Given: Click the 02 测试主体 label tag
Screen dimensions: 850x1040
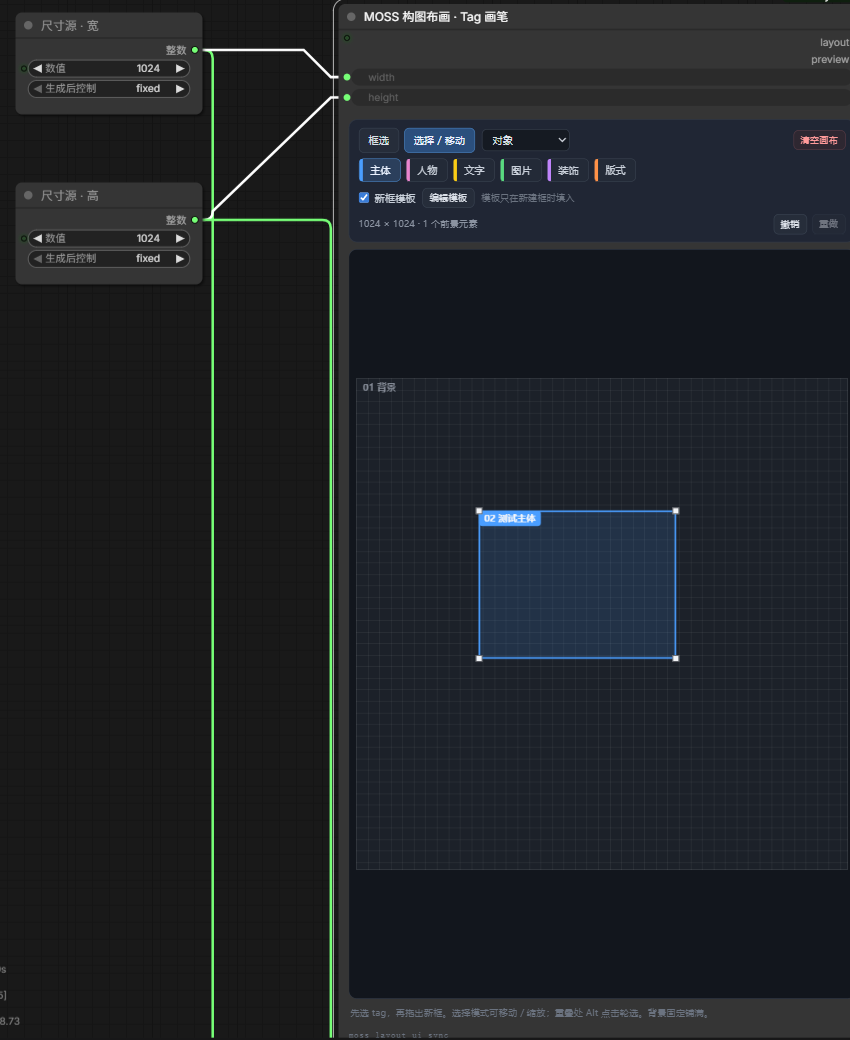Looking at the screenshot, I should [x=509, y=518].
